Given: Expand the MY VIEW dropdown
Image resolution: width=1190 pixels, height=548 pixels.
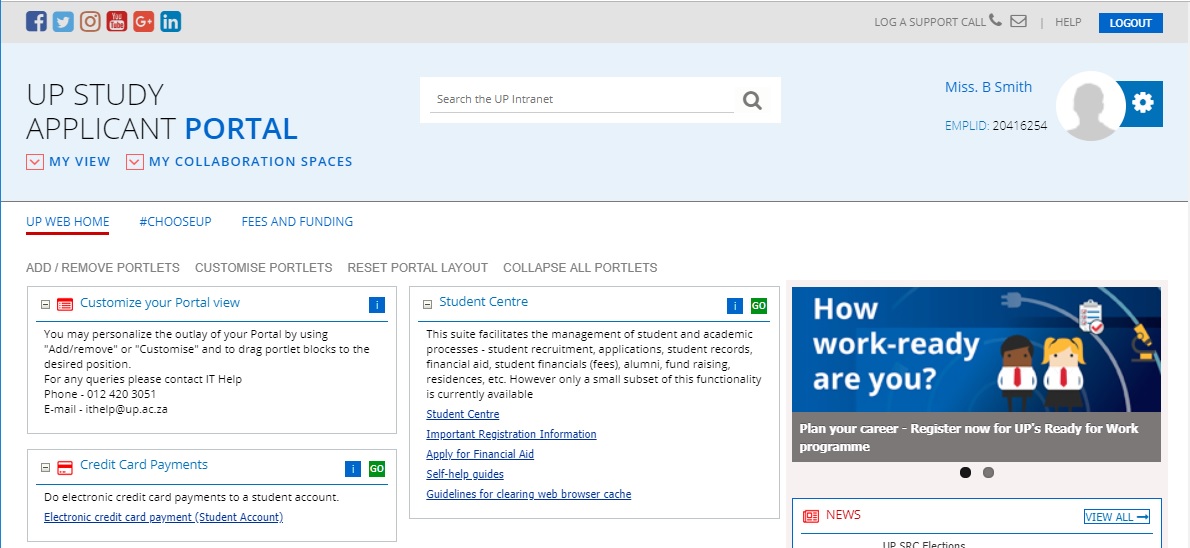Looking at the screenshot, I should 35,162.
